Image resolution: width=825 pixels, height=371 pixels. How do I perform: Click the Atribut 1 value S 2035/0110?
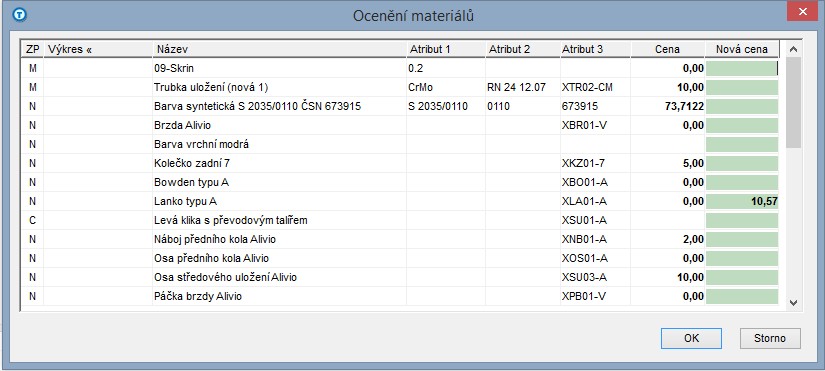pos(438,106)
